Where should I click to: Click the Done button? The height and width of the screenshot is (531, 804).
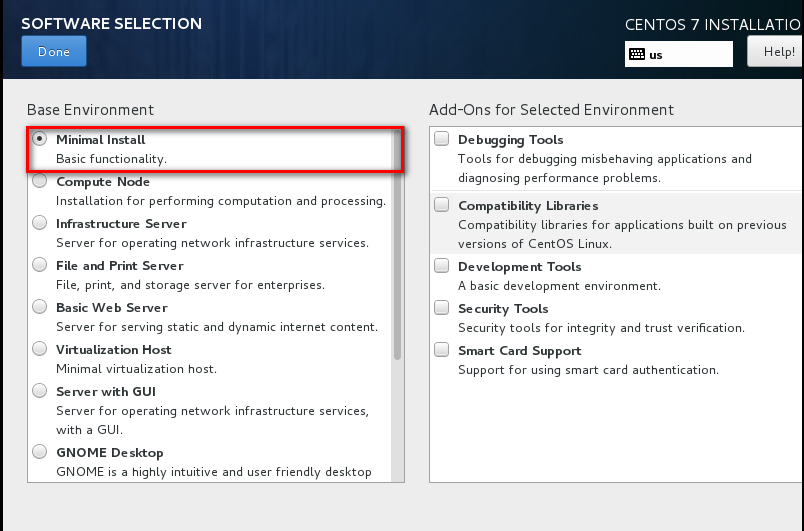point(53,51)
